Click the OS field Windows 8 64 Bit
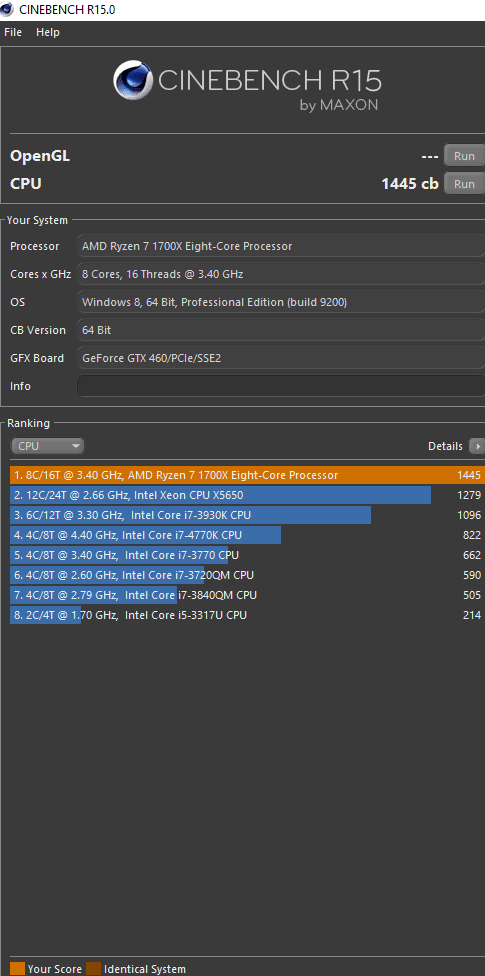The image size is (485, 976). point(281,302)
